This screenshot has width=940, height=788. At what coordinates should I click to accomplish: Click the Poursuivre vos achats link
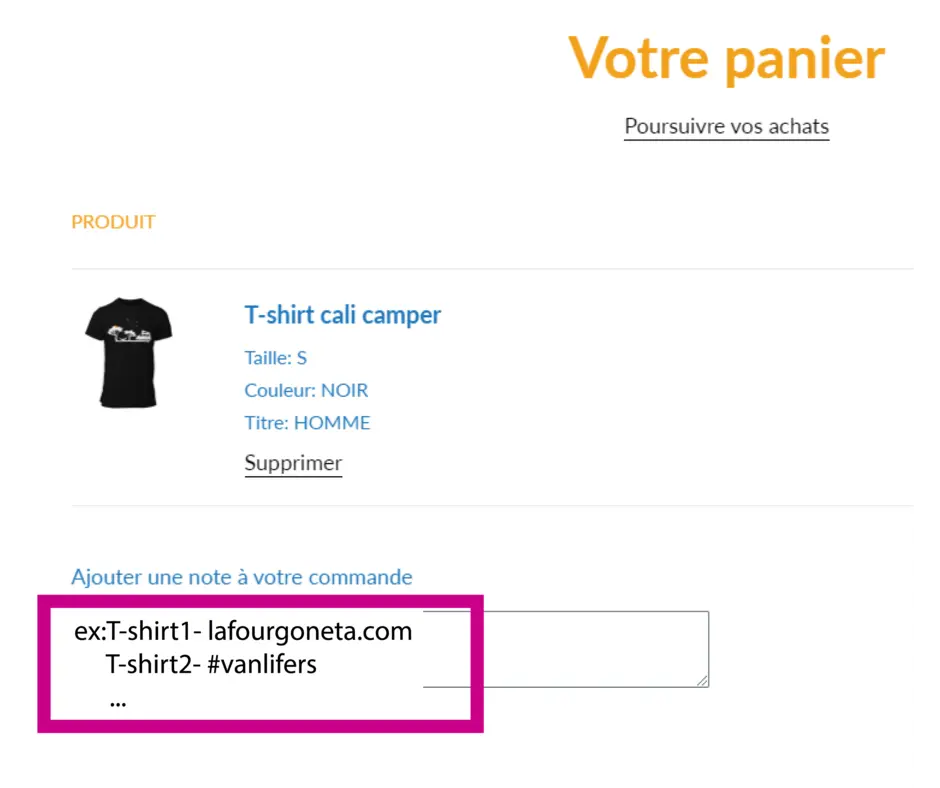click(x=726, y=127)
